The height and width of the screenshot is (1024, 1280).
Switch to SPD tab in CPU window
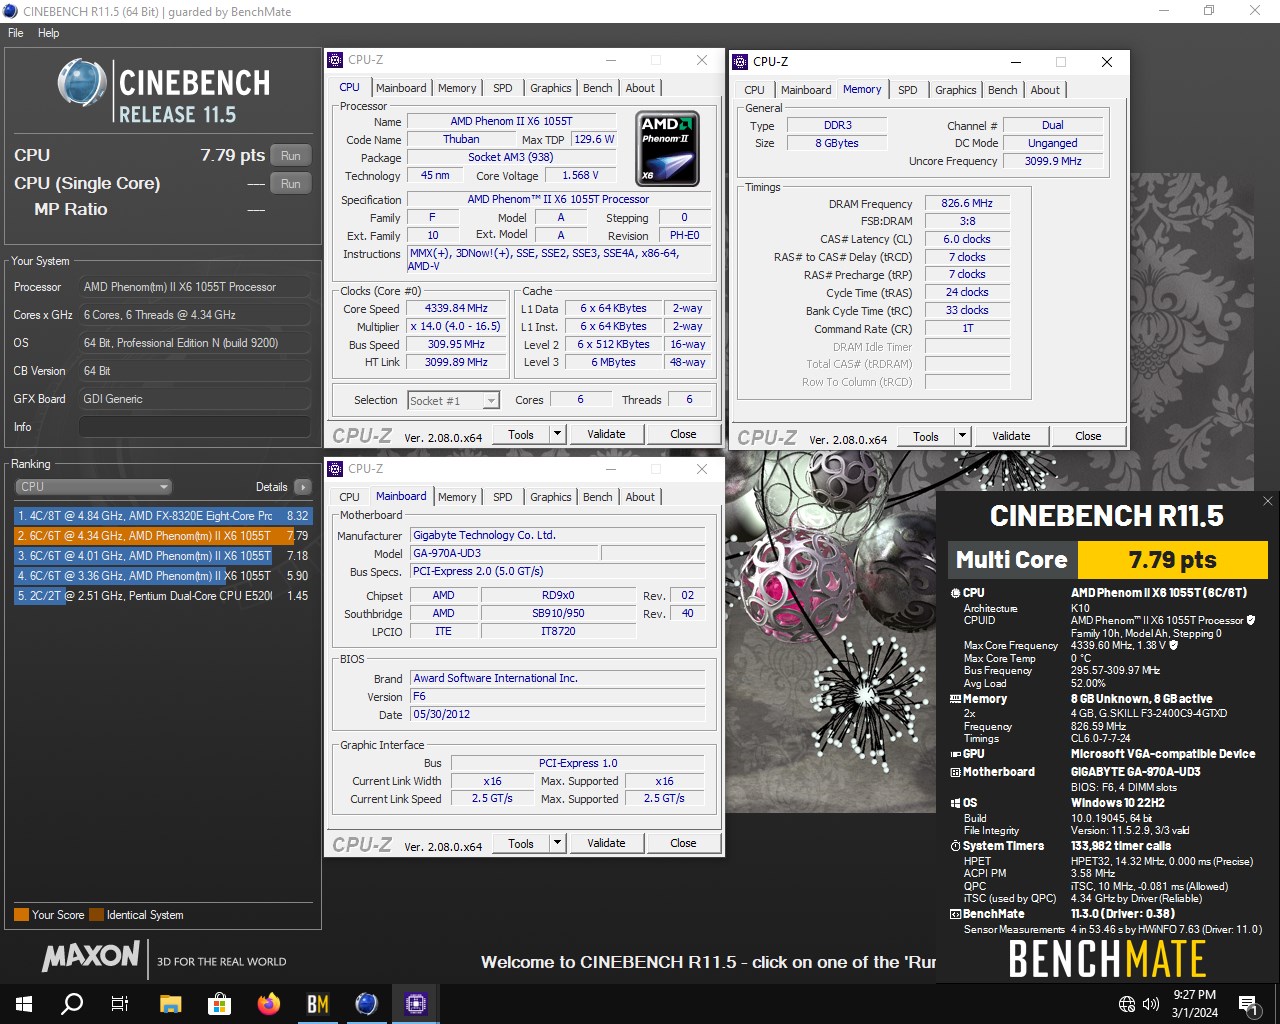pyautogui.click(x=503, y=88)
